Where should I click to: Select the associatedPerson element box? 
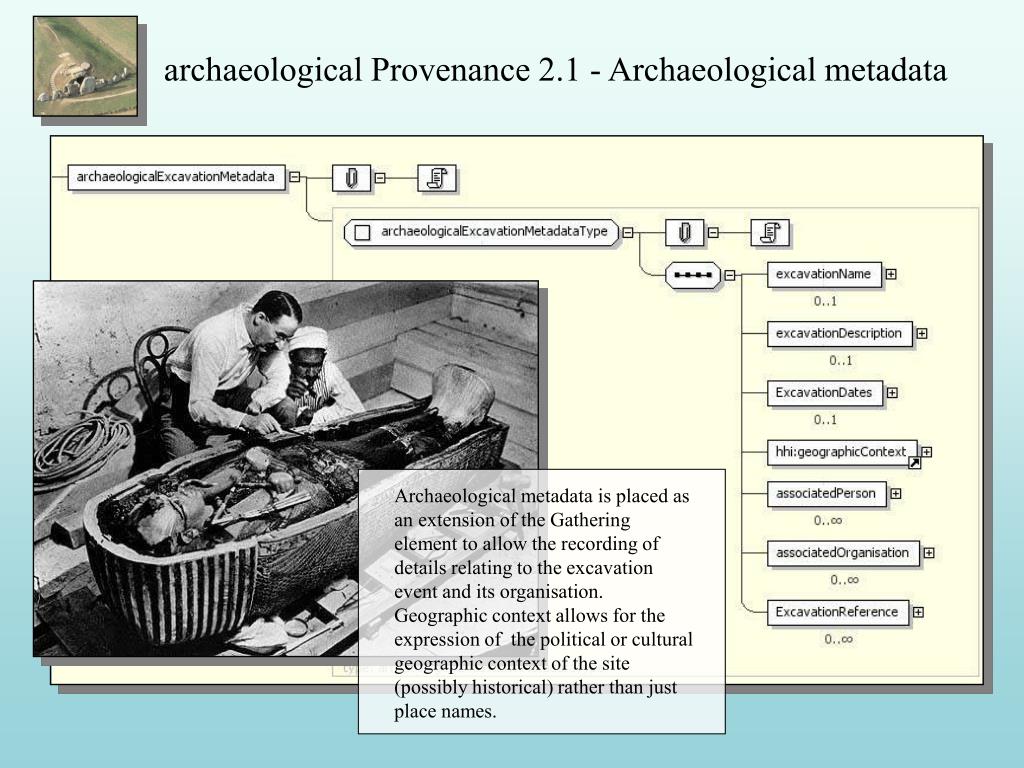pyautogui.click(x=827, y=494)
